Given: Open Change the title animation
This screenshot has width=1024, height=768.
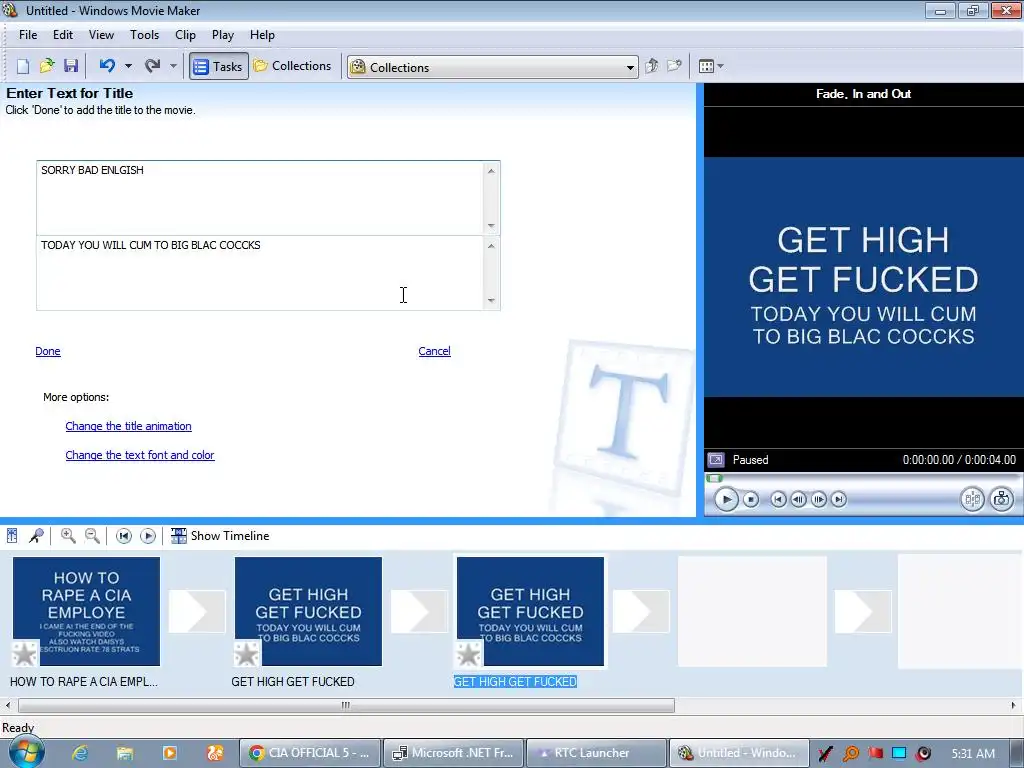Looking at the screenshot, I should pos(129,426).
